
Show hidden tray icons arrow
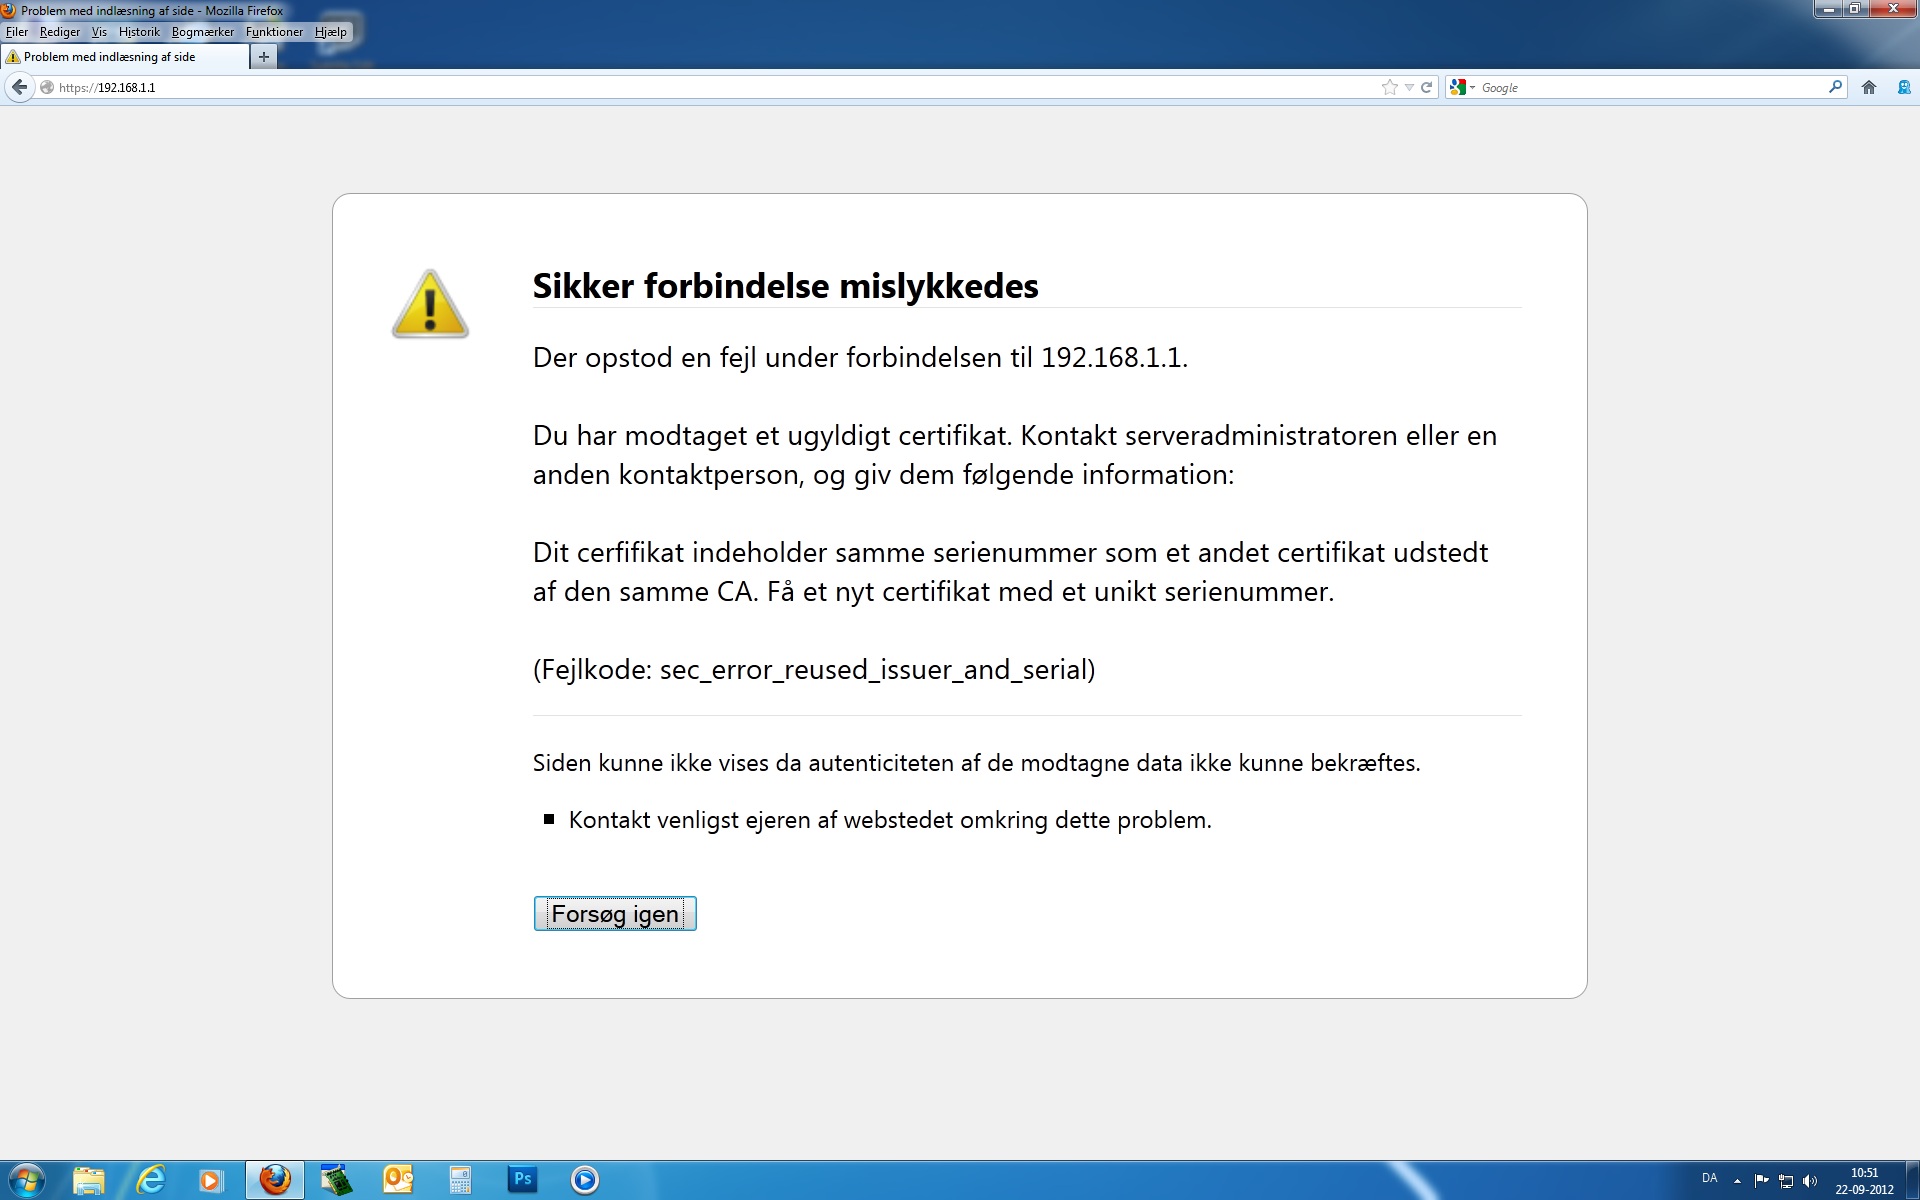click(x=1737, y=1181)
